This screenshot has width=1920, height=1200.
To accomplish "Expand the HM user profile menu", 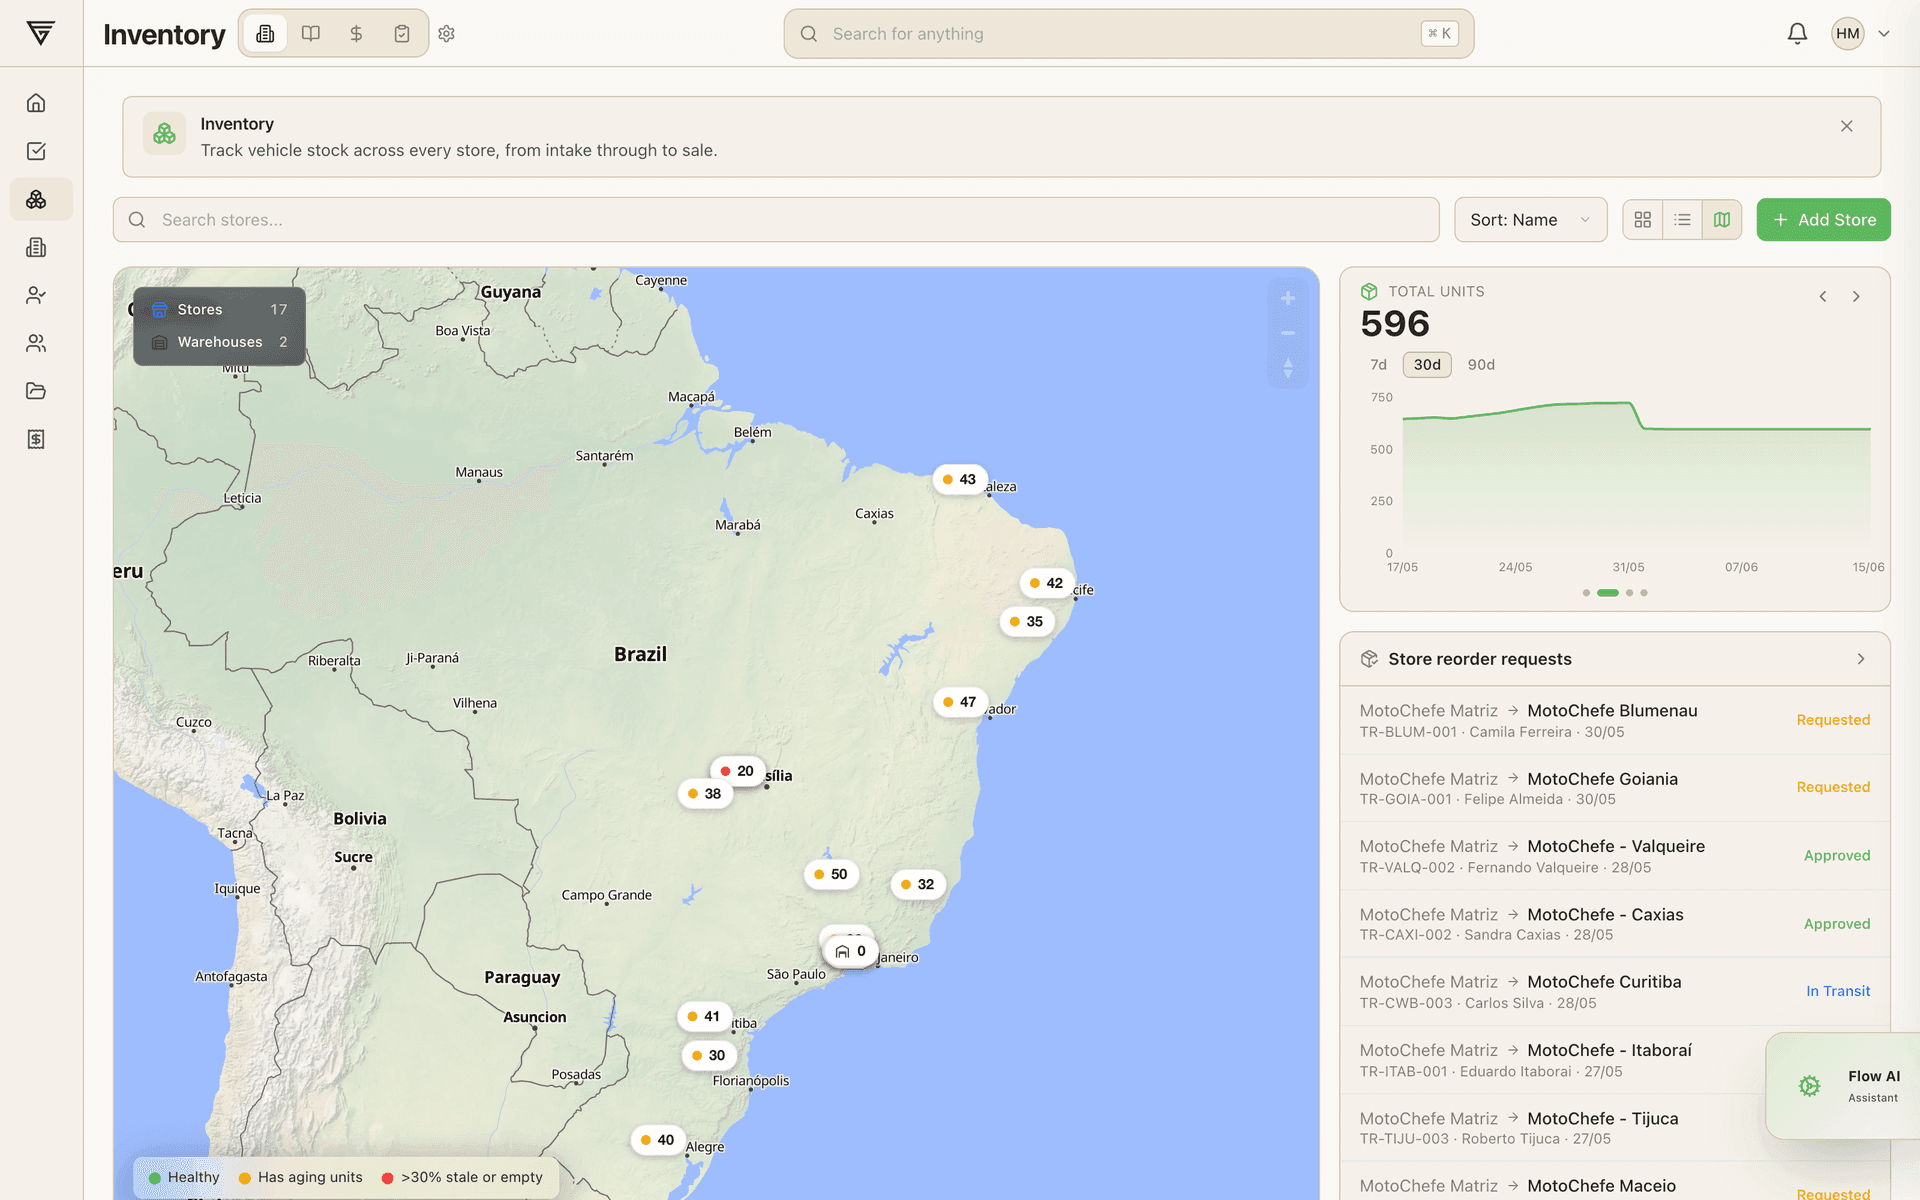I will click(x=1861, y=34).
